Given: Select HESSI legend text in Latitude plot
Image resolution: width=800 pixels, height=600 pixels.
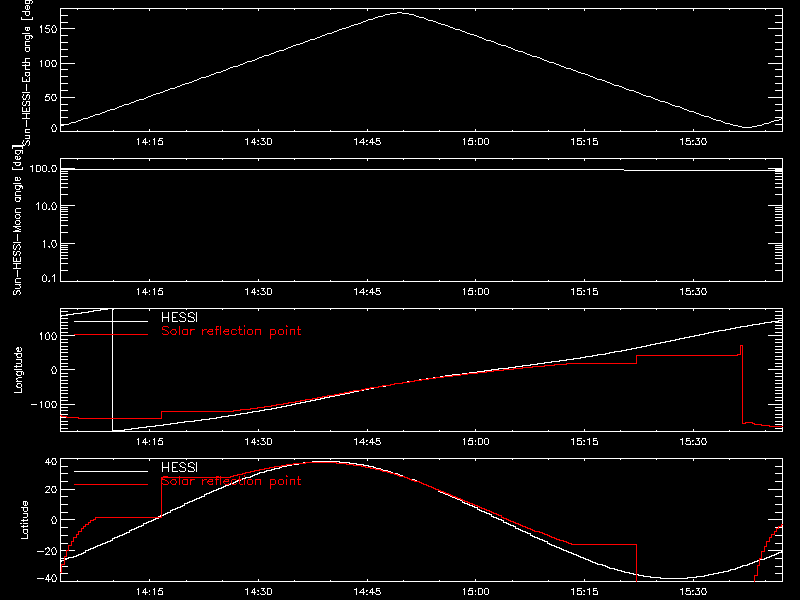Looking at the screenshot, I should (179, 467).
